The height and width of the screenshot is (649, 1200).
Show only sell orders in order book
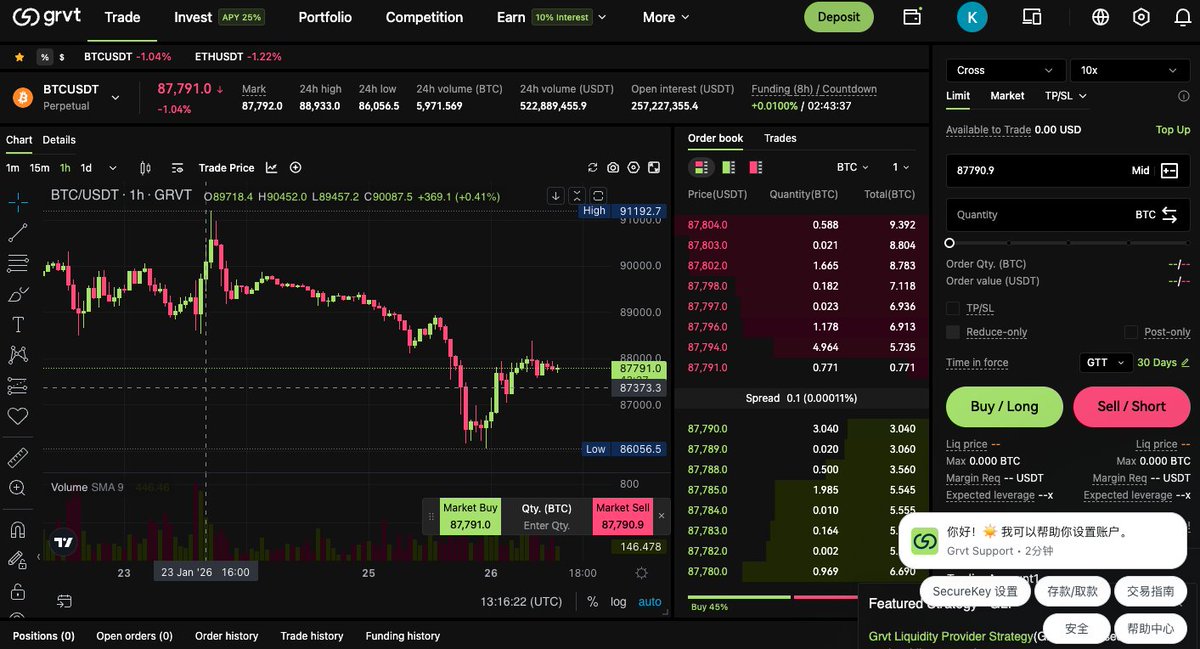pos(755,167)
